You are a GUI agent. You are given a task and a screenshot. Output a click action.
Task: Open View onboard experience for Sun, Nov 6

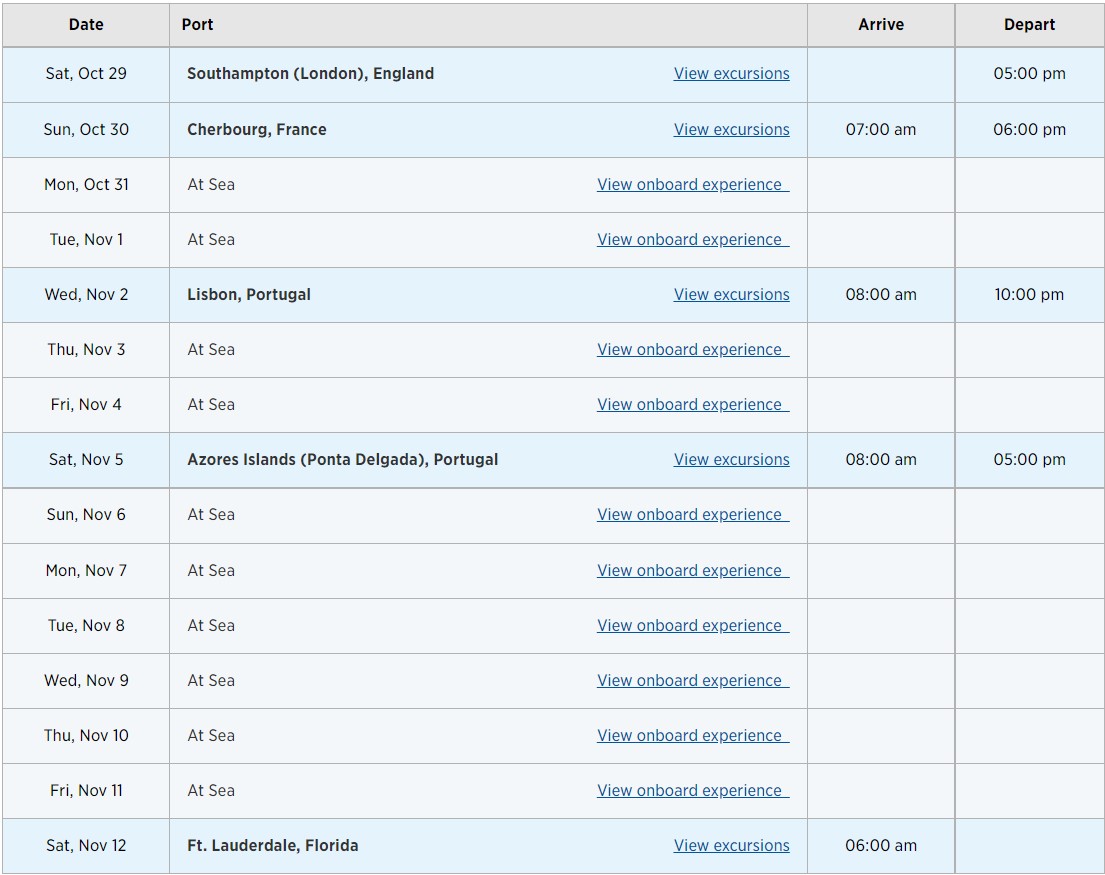tap(693, 515)
